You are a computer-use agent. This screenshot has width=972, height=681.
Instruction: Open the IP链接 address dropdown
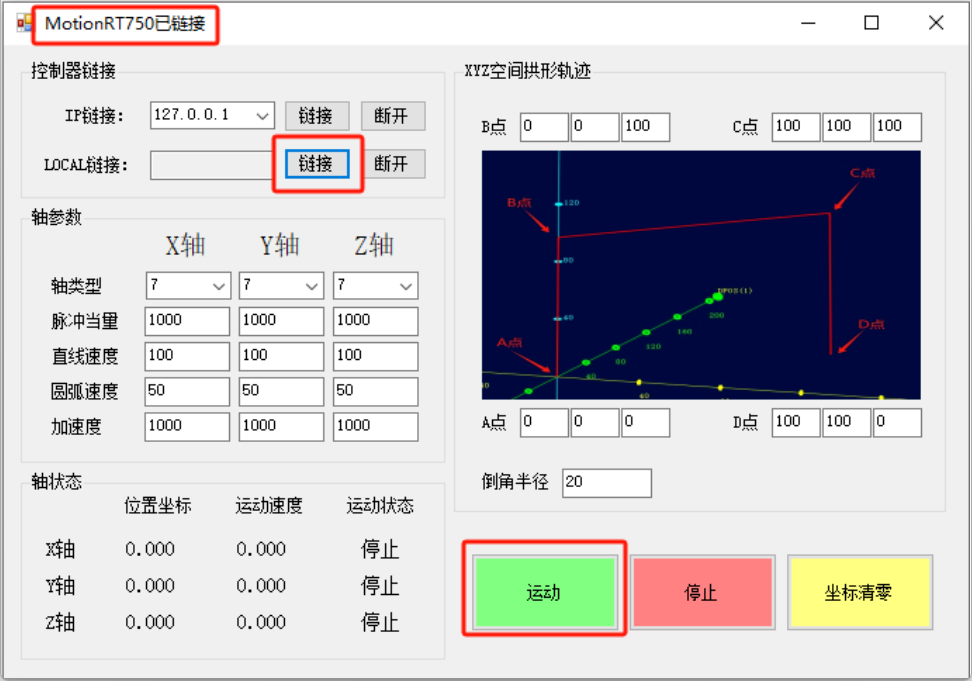263,115
